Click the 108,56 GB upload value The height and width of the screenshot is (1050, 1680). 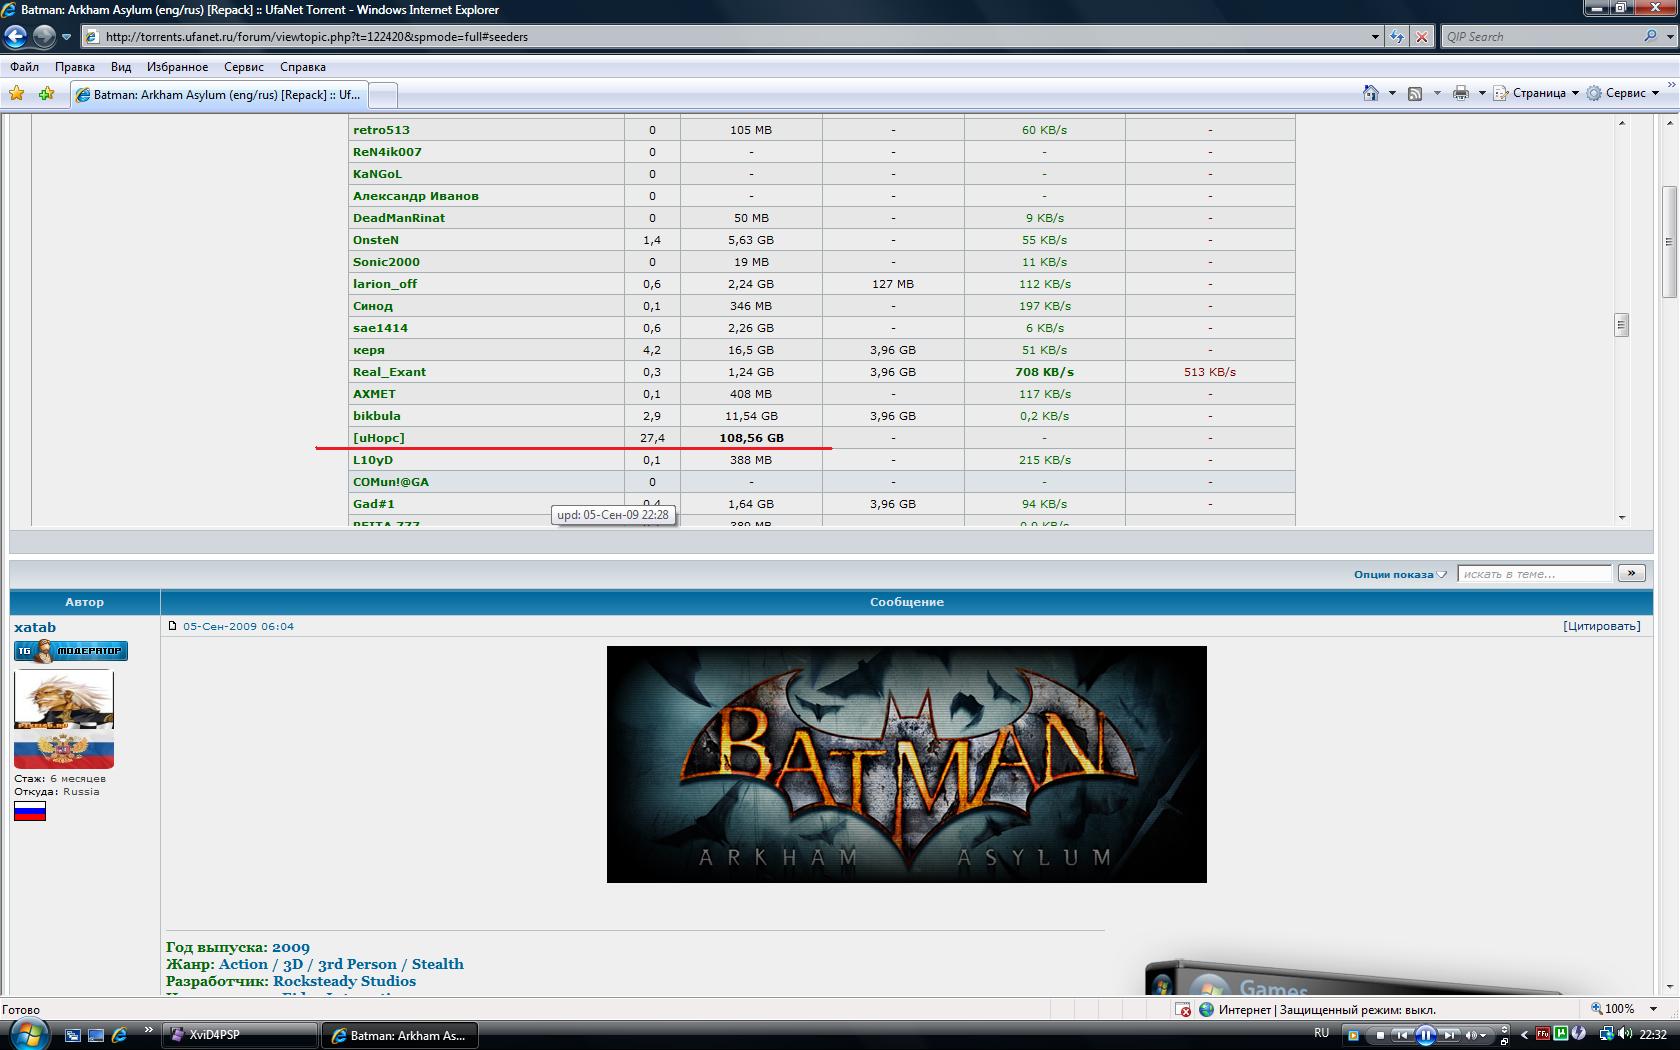click(x=751, y=438)
